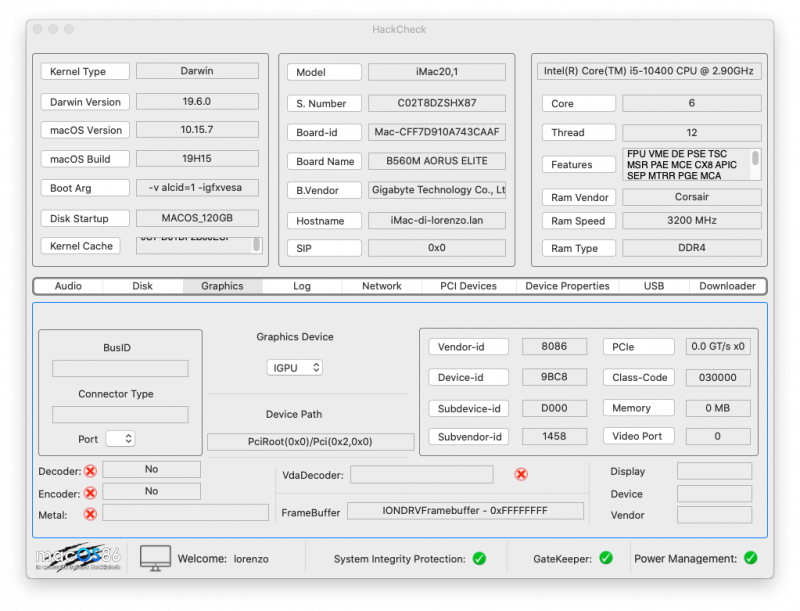Select the Graphics tab

point(222,286)
